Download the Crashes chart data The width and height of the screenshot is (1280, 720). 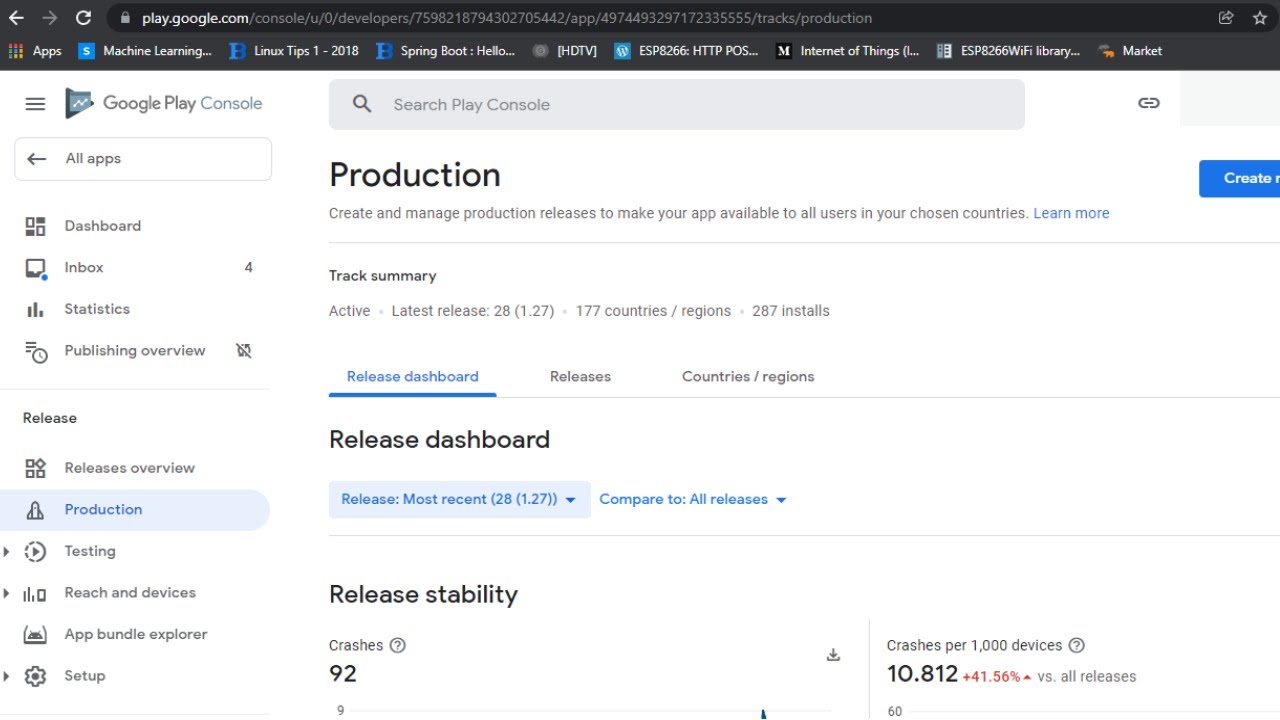(833, 655)
